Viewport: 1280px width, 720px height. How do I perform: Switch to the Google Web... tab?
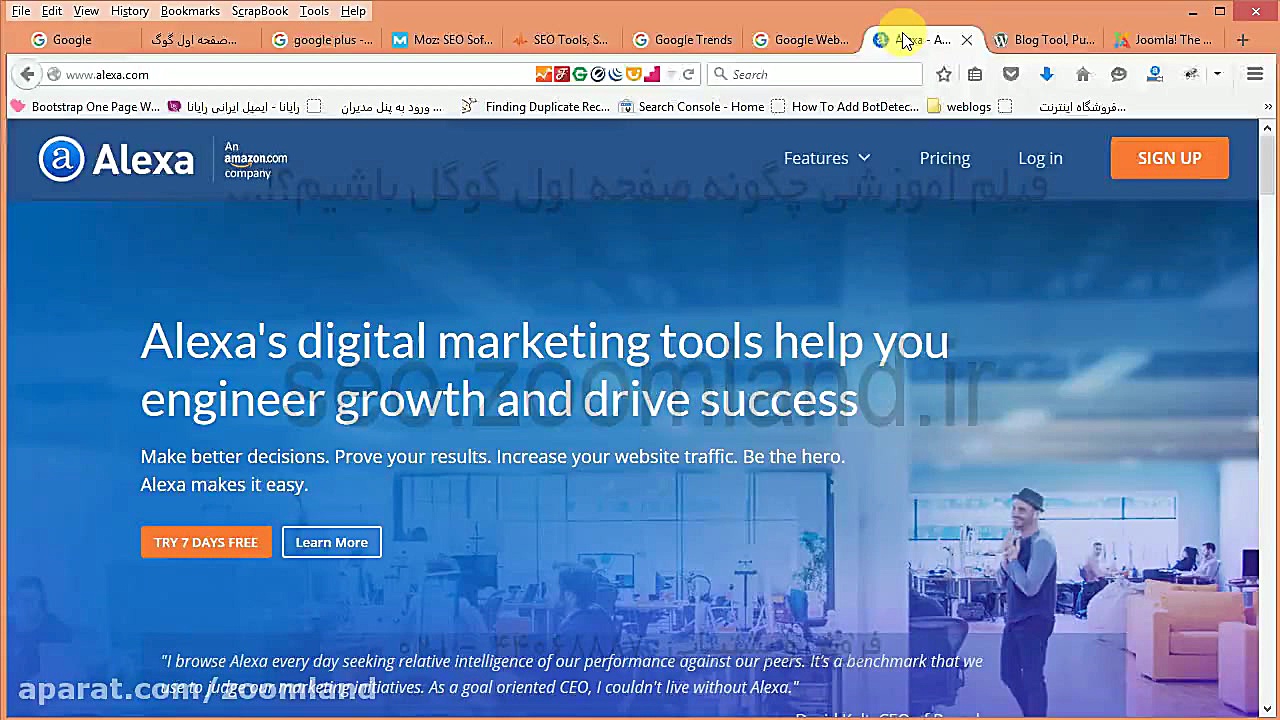coord(802,40)
